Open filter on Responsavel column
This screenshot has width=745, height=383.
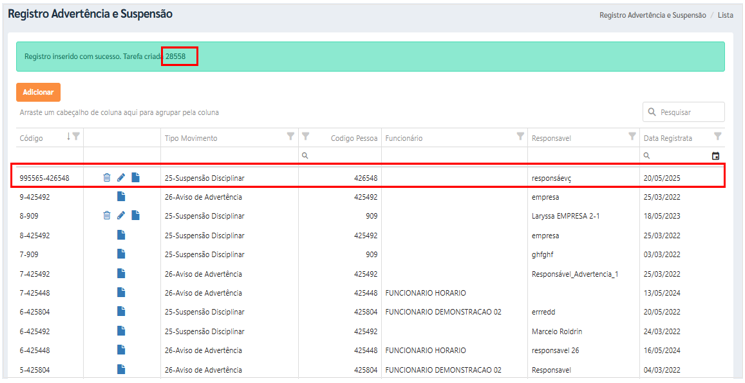[632, 137]
